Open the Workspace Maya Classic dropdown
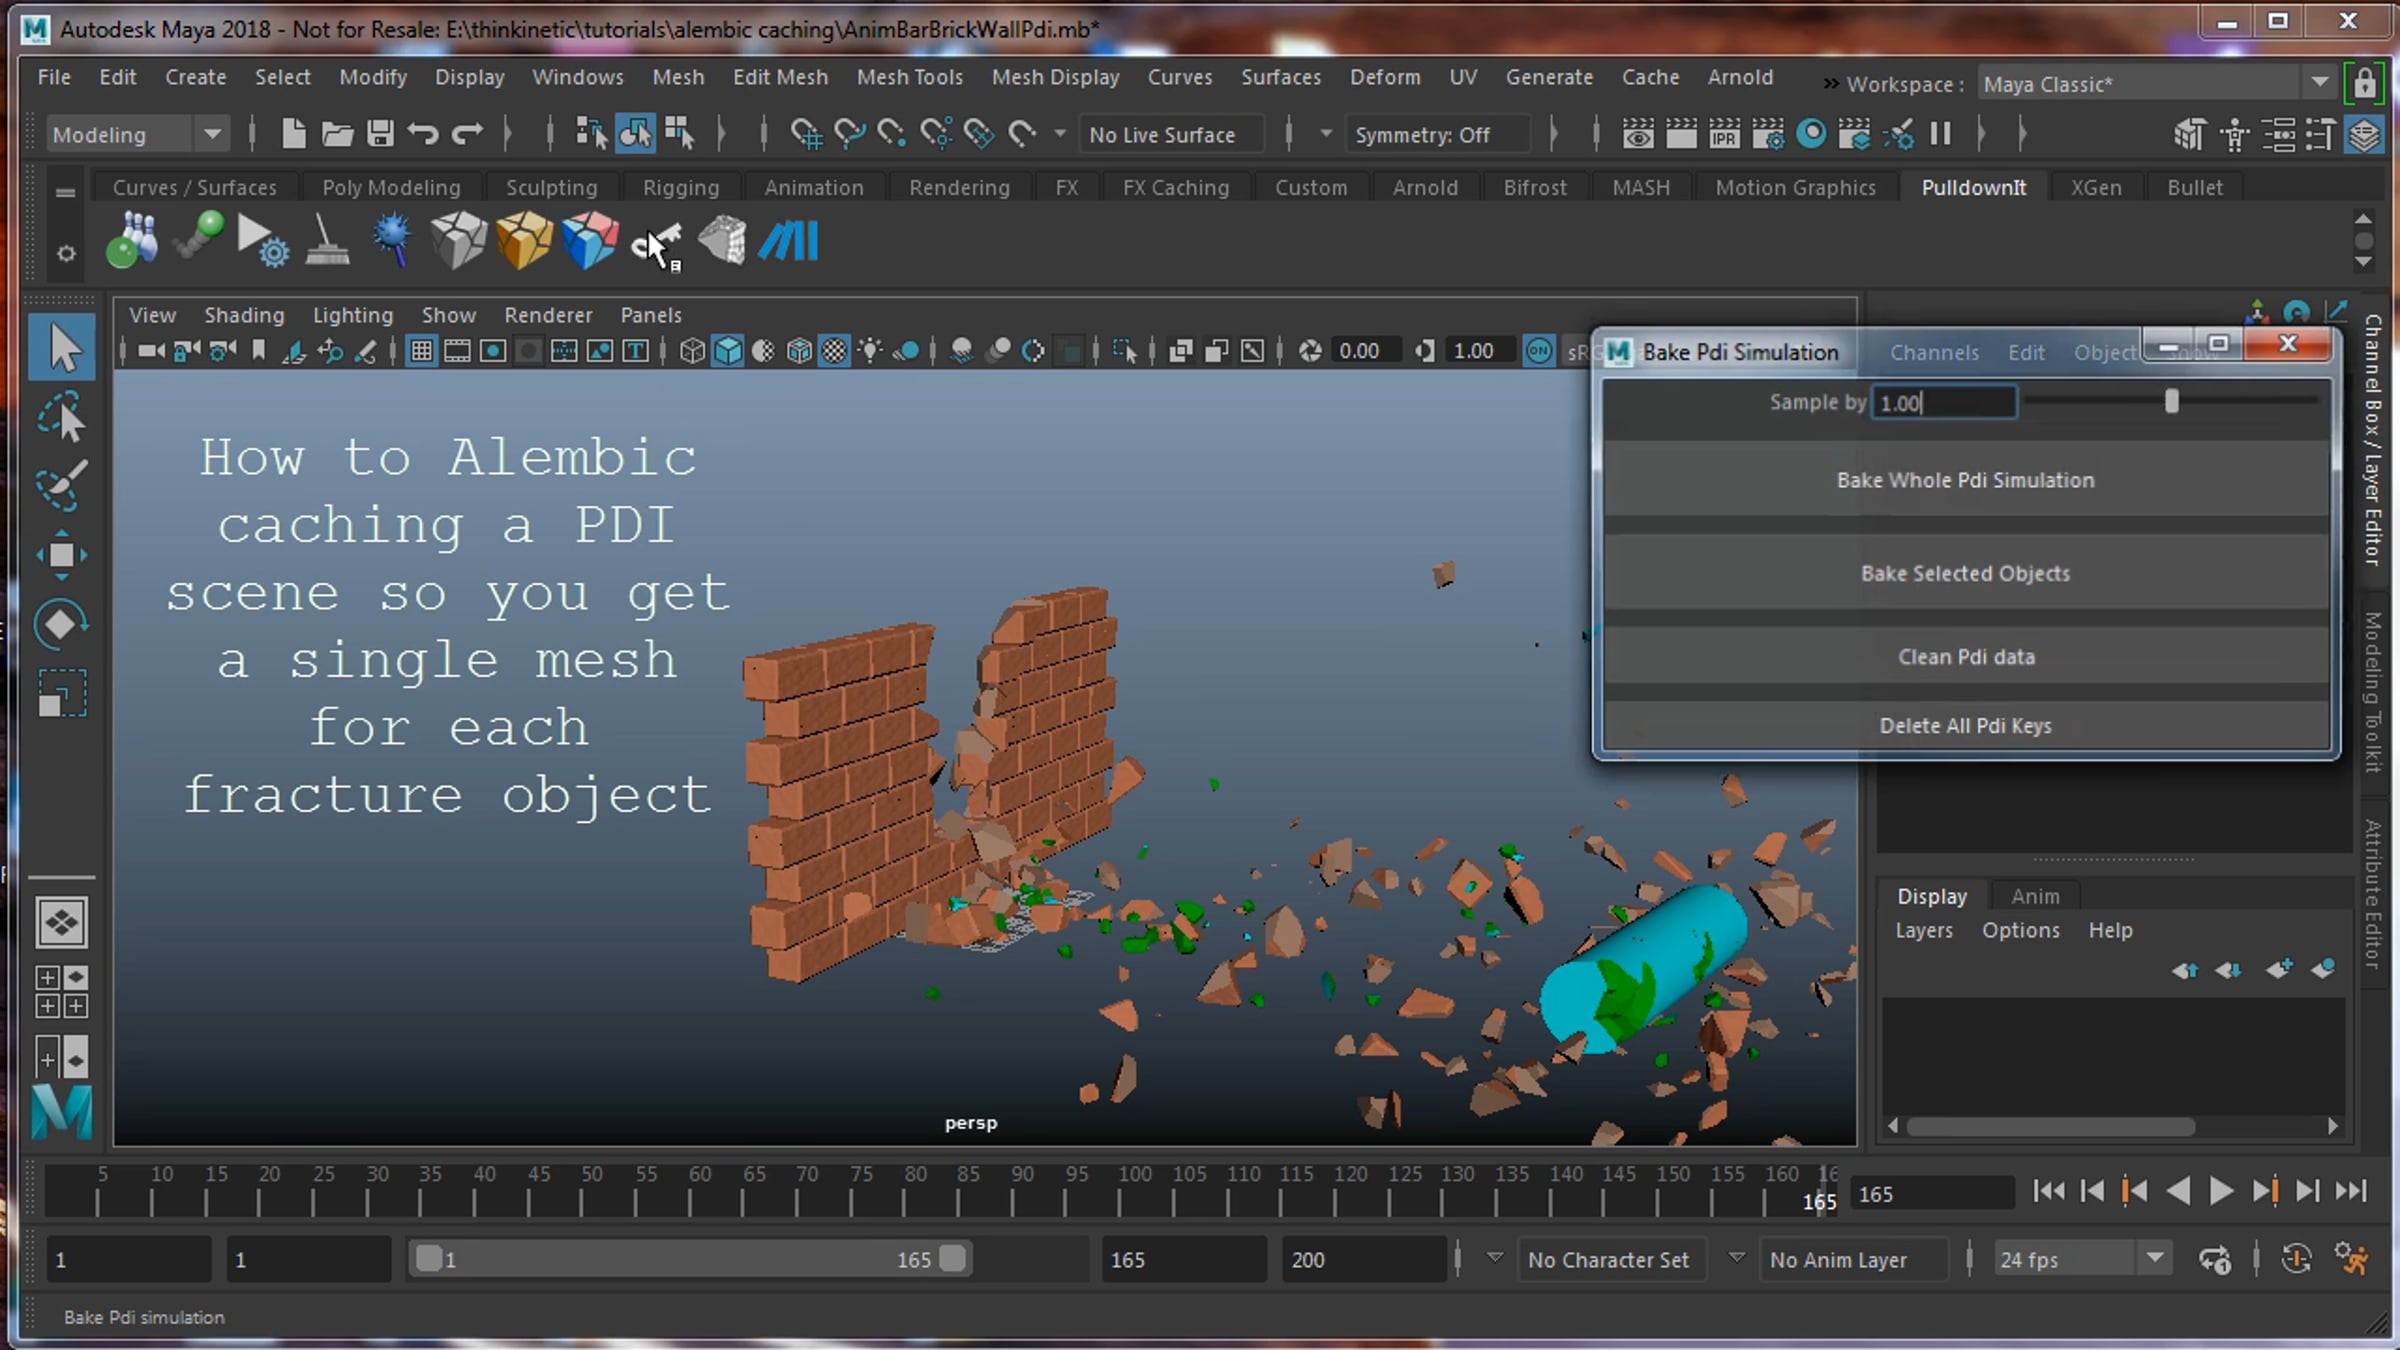 2156,84
